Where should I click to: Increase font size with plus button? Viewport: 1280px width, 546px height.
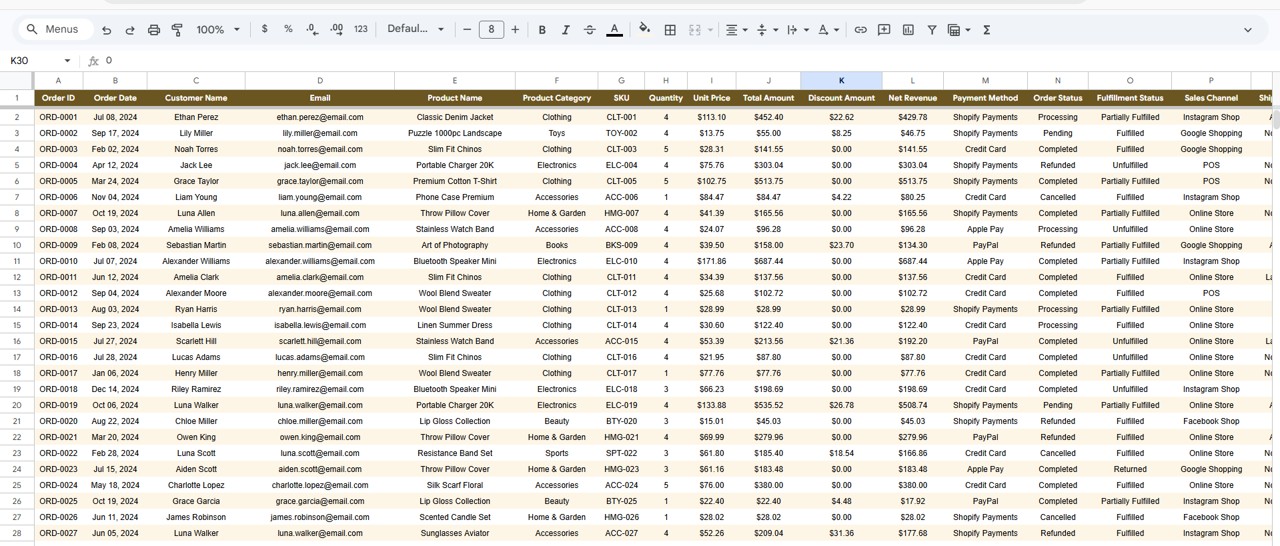coord(515,30)
